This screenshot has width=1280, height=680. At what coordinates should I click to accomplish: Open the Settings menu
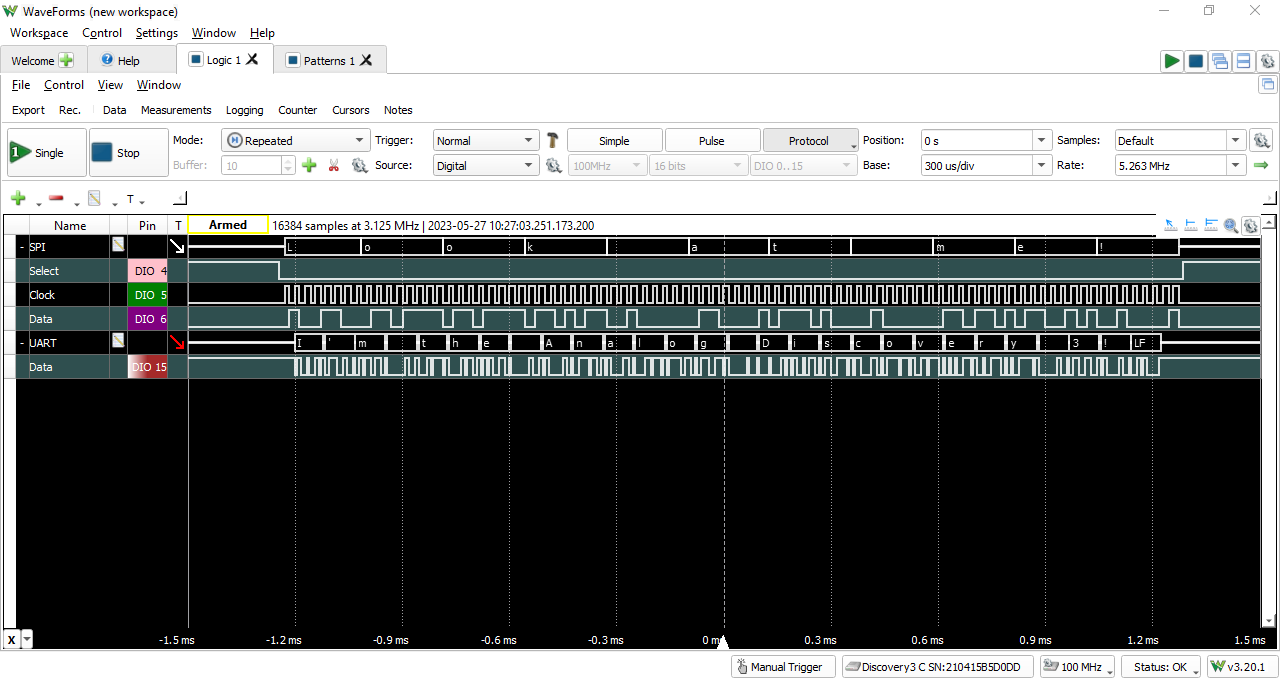(156, 33)
